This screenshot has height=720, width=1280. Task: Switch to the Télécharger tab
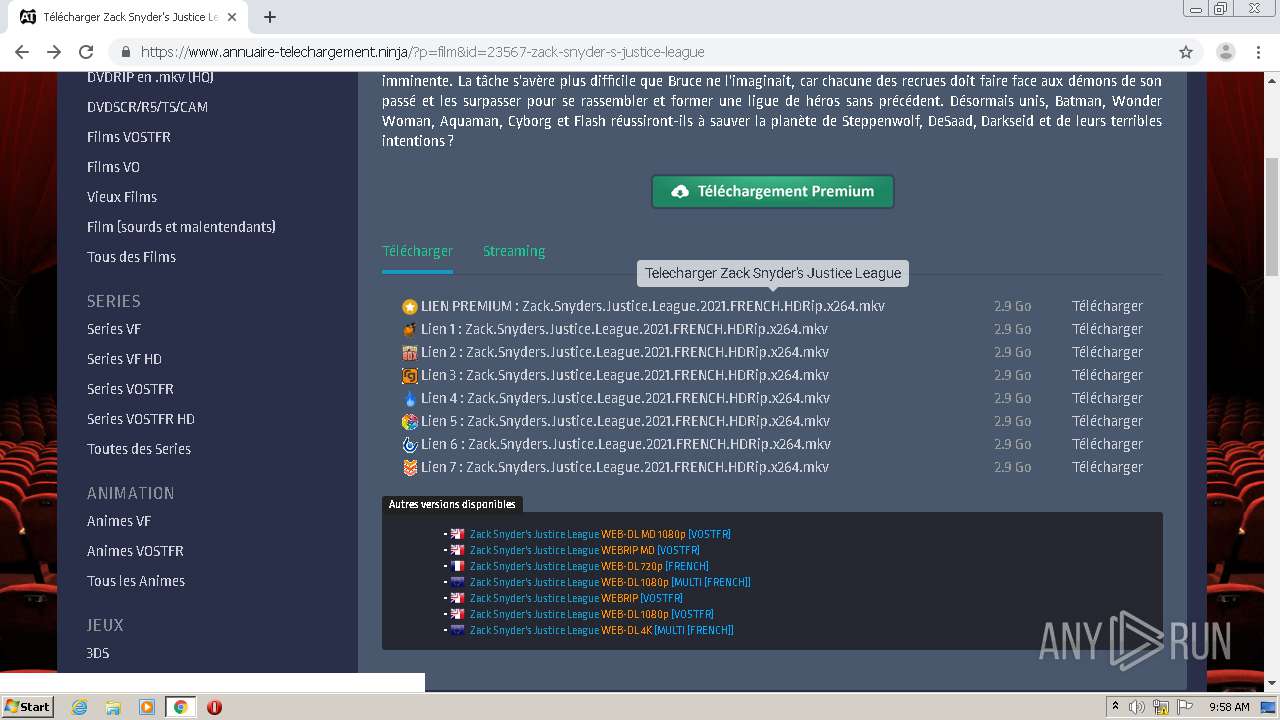click(417, 251)
